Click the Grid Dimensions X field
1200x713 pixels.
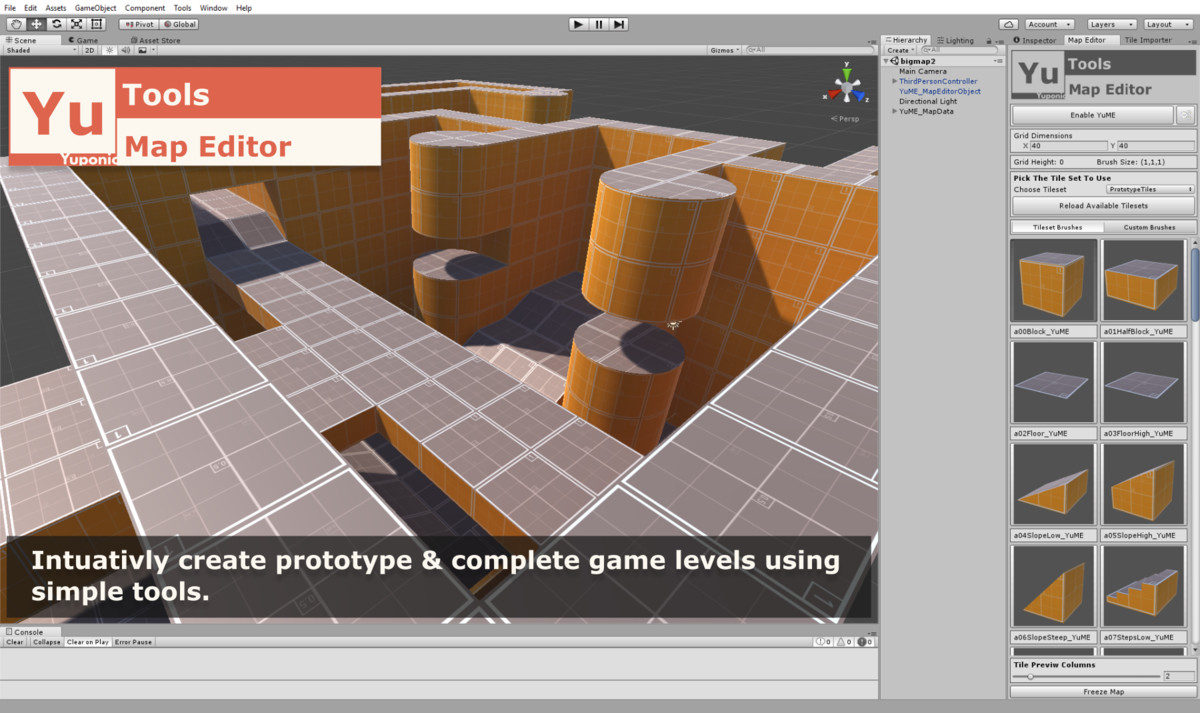point(1067,146)
